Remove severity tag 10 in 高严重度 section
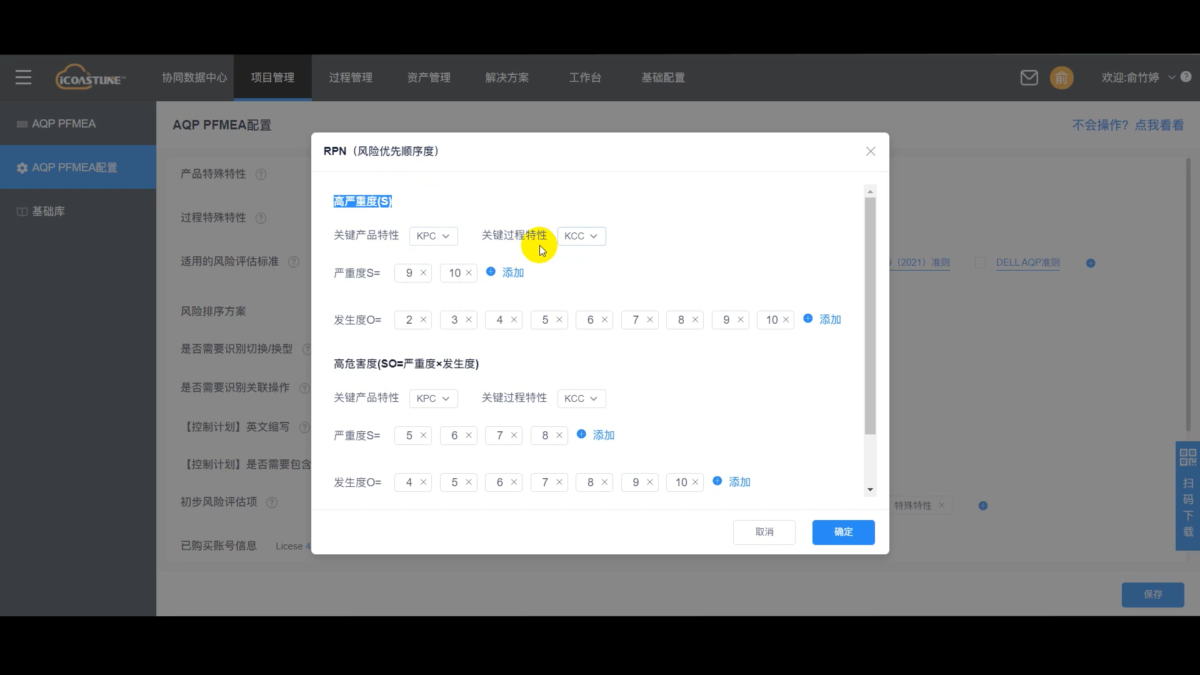 coord(468,273)
